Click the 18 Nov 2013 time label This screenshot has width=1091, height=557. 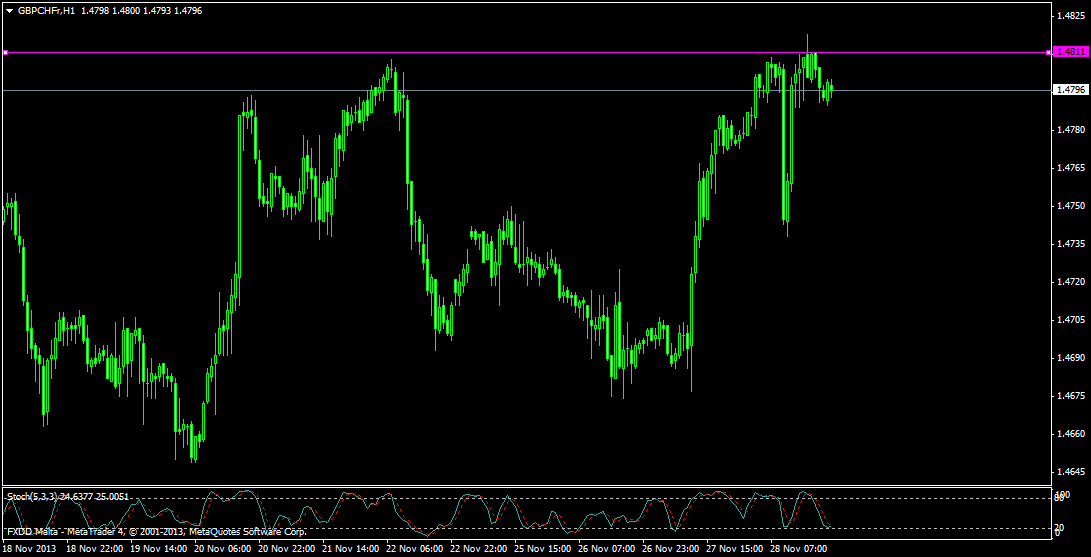click(28, 549)
